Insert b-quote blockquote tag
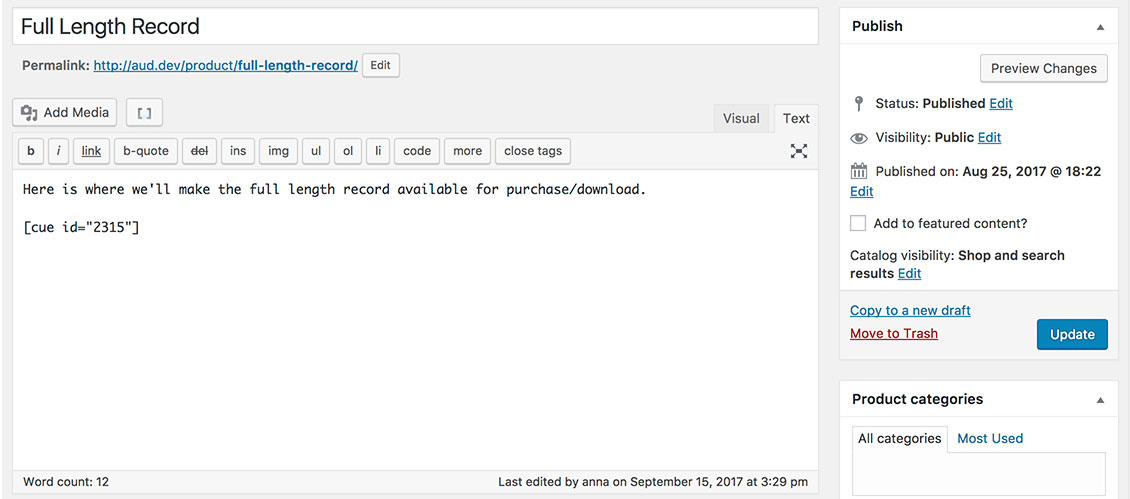Screen dimensions: 1130x499 tap(146, 151)
